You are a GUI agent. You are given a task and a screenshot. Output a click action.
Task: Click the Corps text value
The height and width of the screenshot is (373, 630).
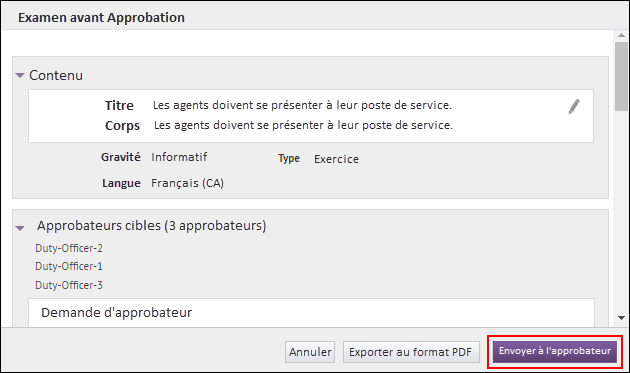(303, 125)
